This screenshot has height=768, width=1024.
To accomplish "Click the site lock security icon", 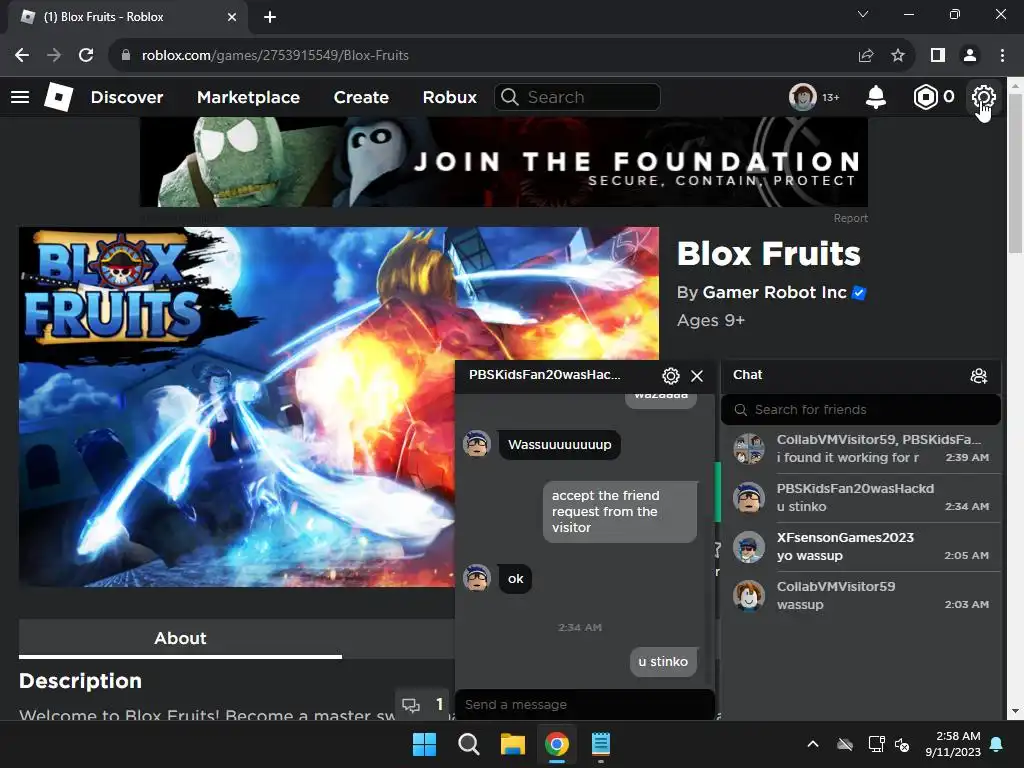I will click(125, 56).
